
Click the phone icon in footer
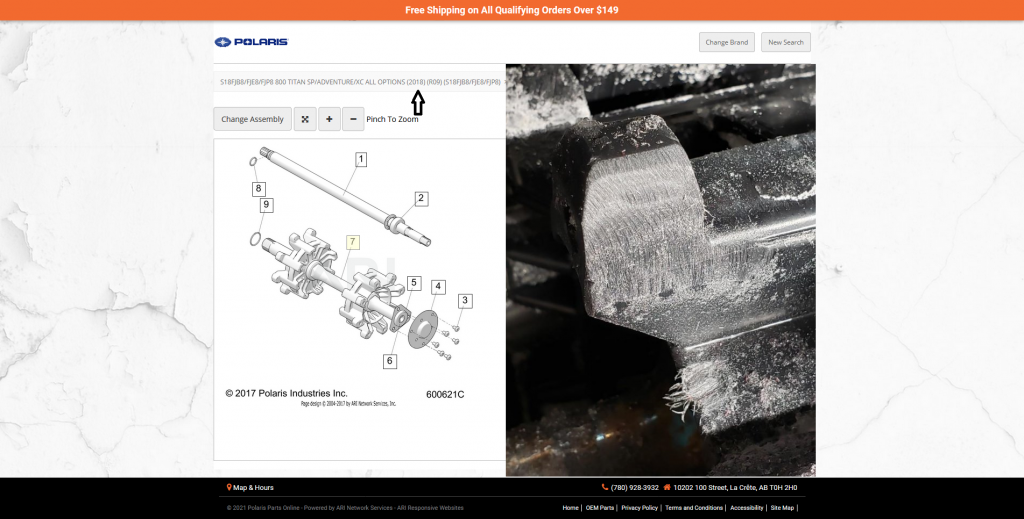[x=605, y=487]
